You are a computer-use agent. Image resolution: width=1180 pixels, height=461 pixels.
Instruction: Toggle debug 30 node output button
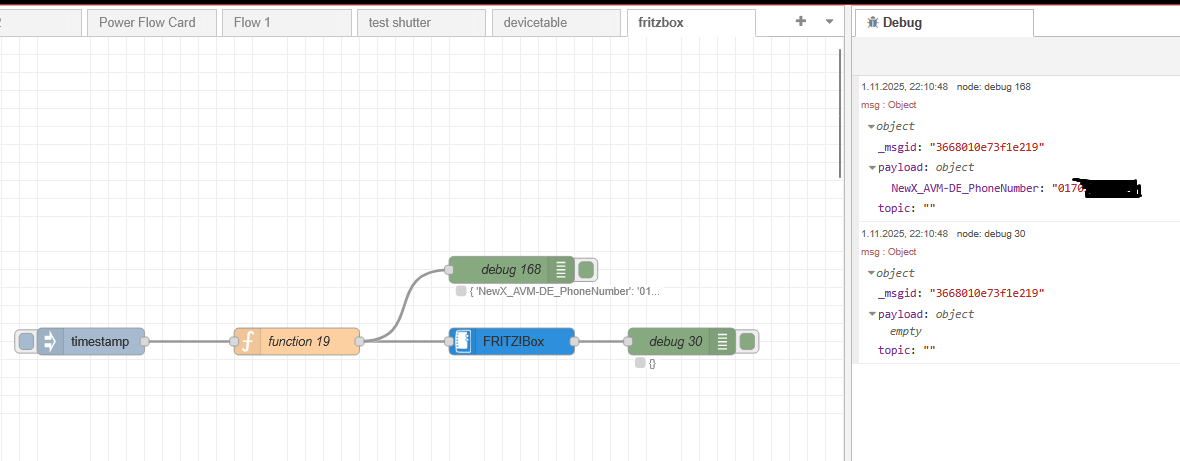pos(747,341)
